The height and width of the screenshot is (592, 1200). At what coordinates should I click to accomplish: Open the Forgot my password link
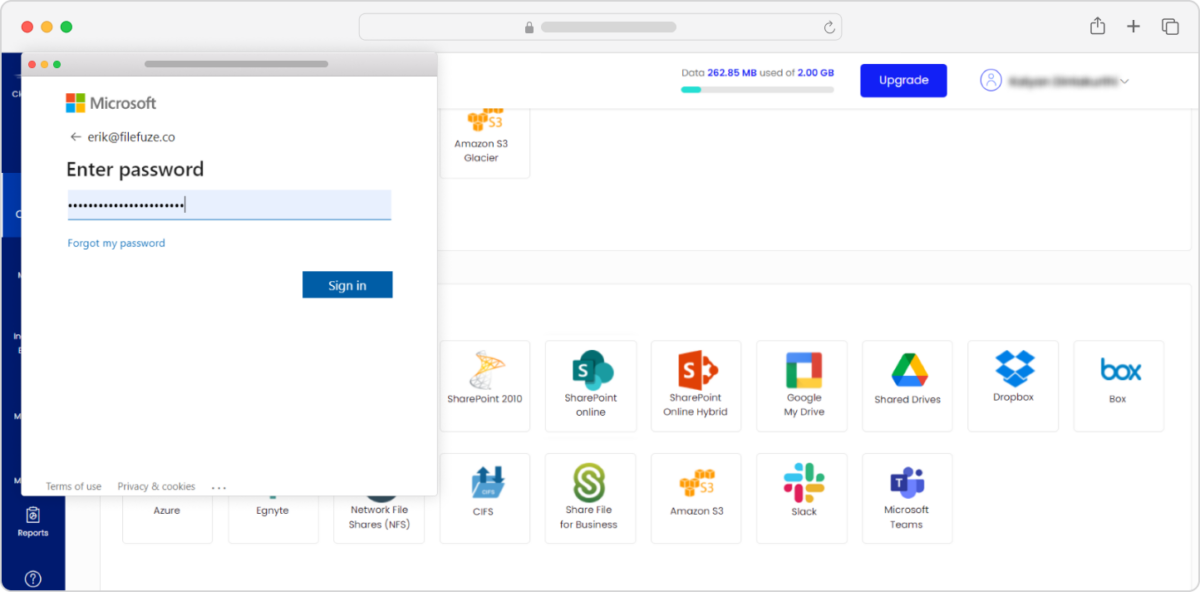click(x=116, y=242)
